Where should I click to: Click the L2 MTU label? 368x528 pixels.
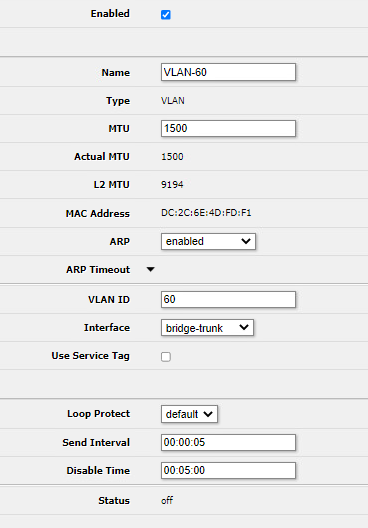coord(111,185)
